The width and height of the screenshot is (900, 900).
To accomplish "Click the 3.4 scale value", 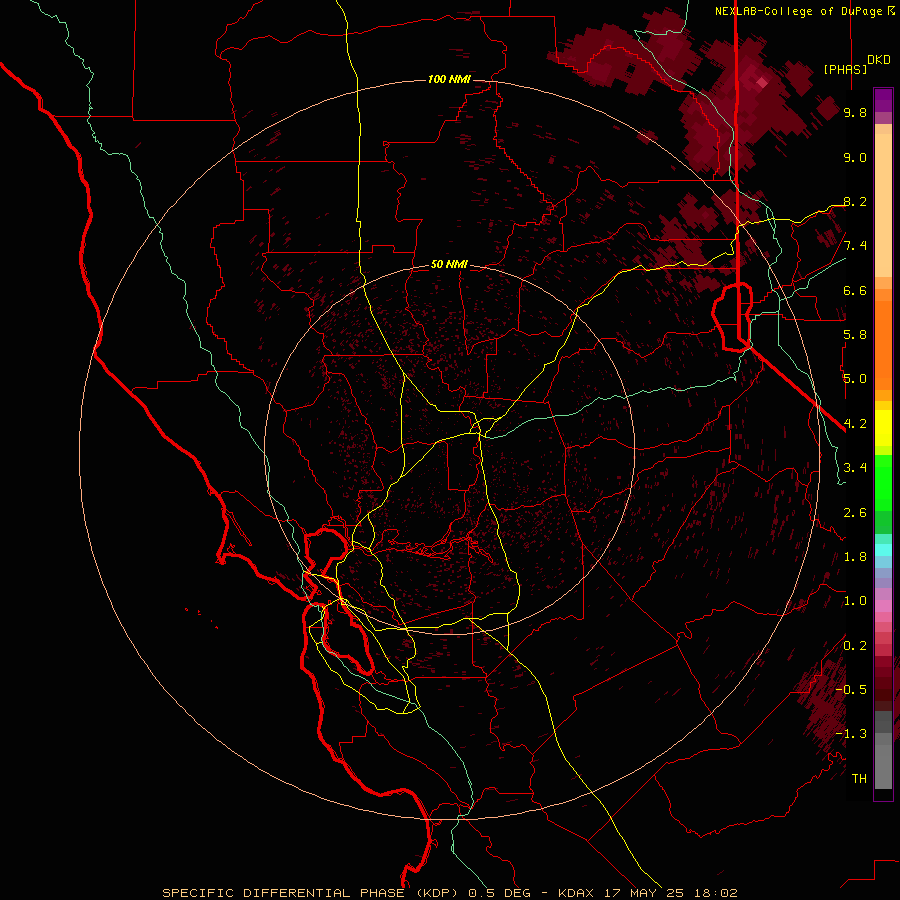I will click(x=855, y=468).
